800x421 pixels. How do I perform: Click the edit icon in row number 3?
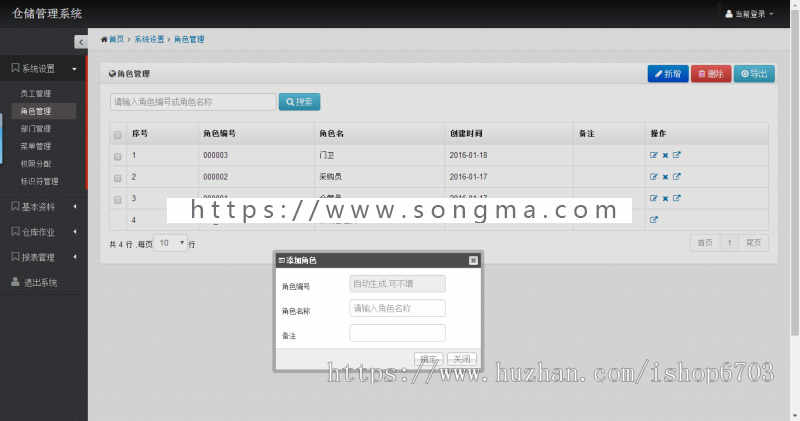tap(654, 198)
